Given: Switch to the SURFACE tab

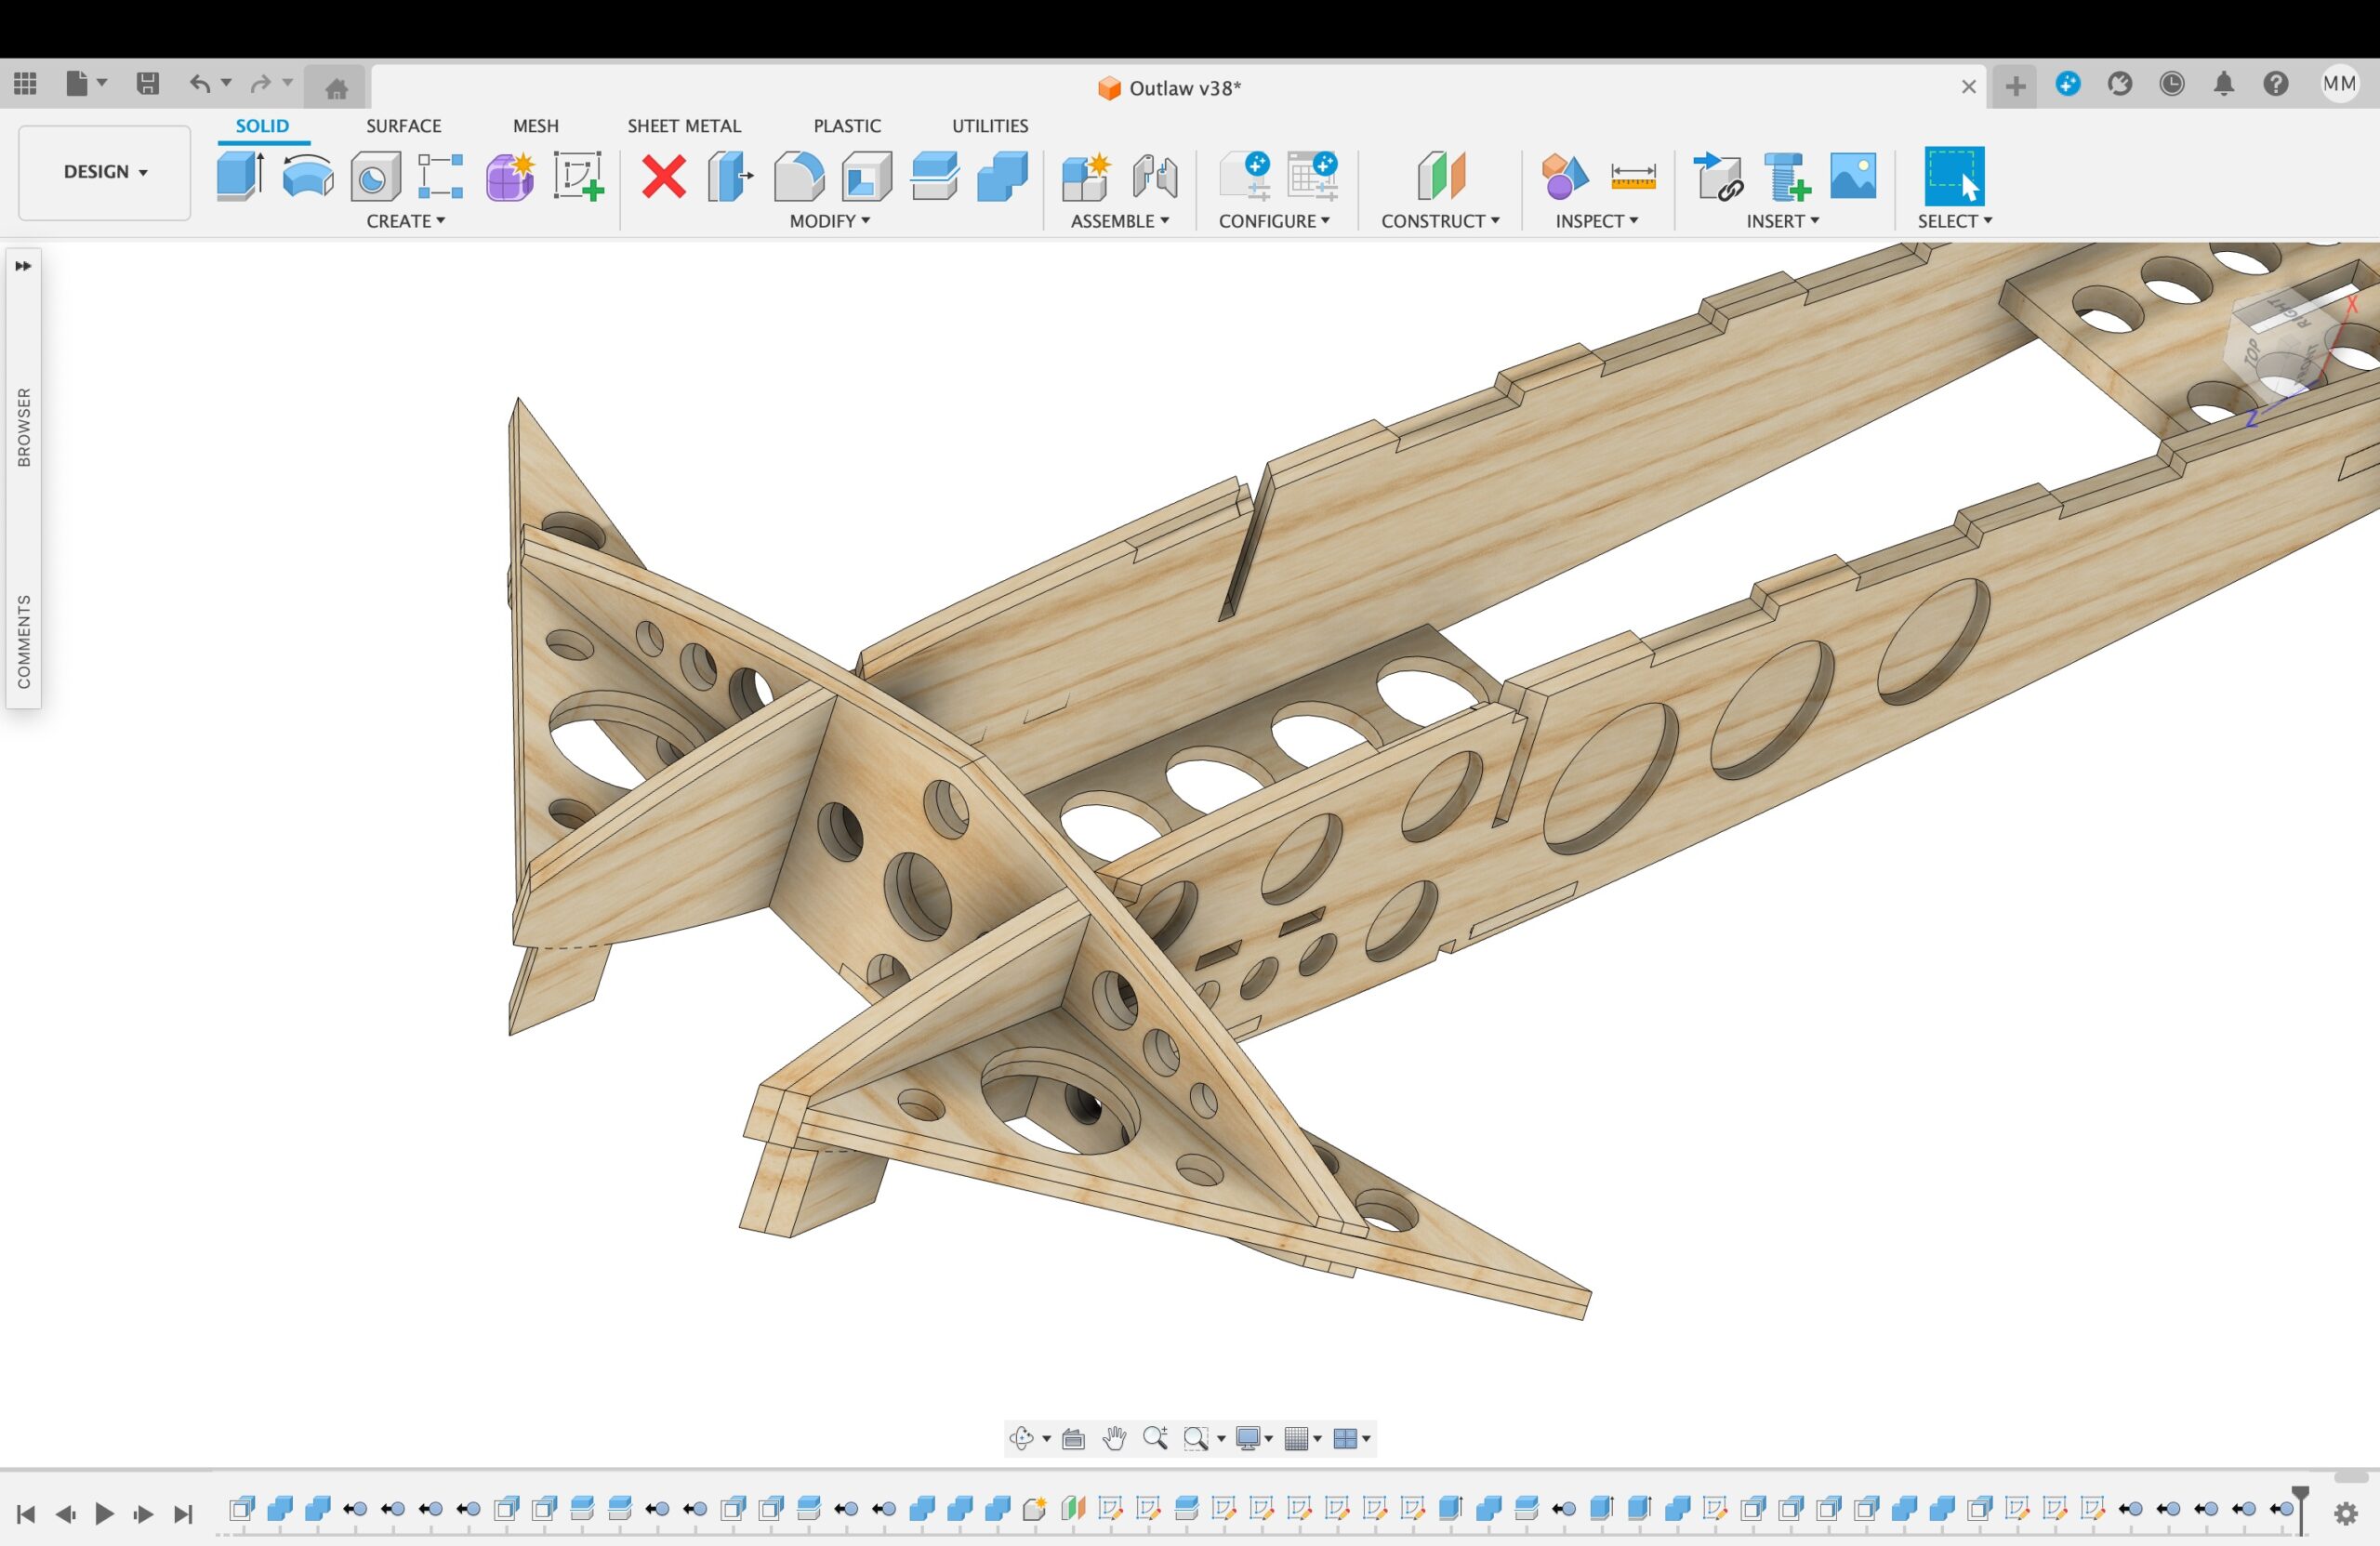Looking at the screenshot, I should pyautogui.click(x=403, y=126).
